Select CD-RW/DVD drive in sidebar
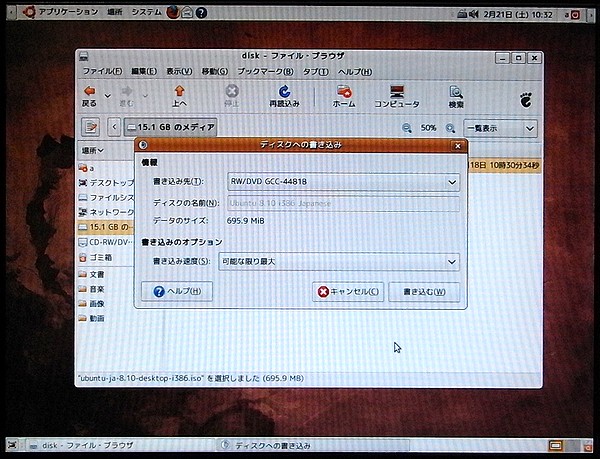 pos(106,242)
